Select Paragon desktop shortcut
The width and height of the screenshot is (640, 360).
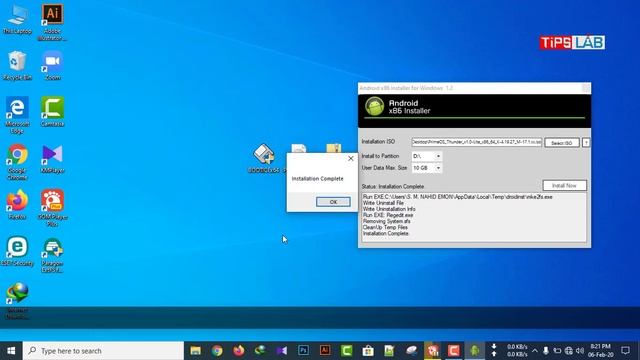[x=52, y=255]
